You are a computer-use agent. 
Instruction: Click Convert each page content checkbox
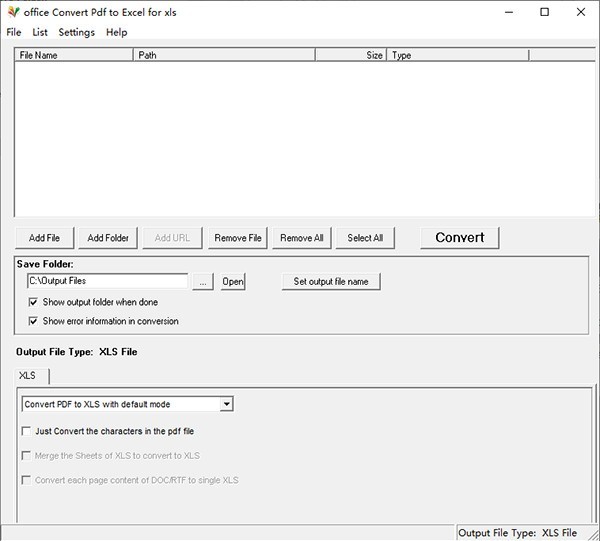click(26, 480)
